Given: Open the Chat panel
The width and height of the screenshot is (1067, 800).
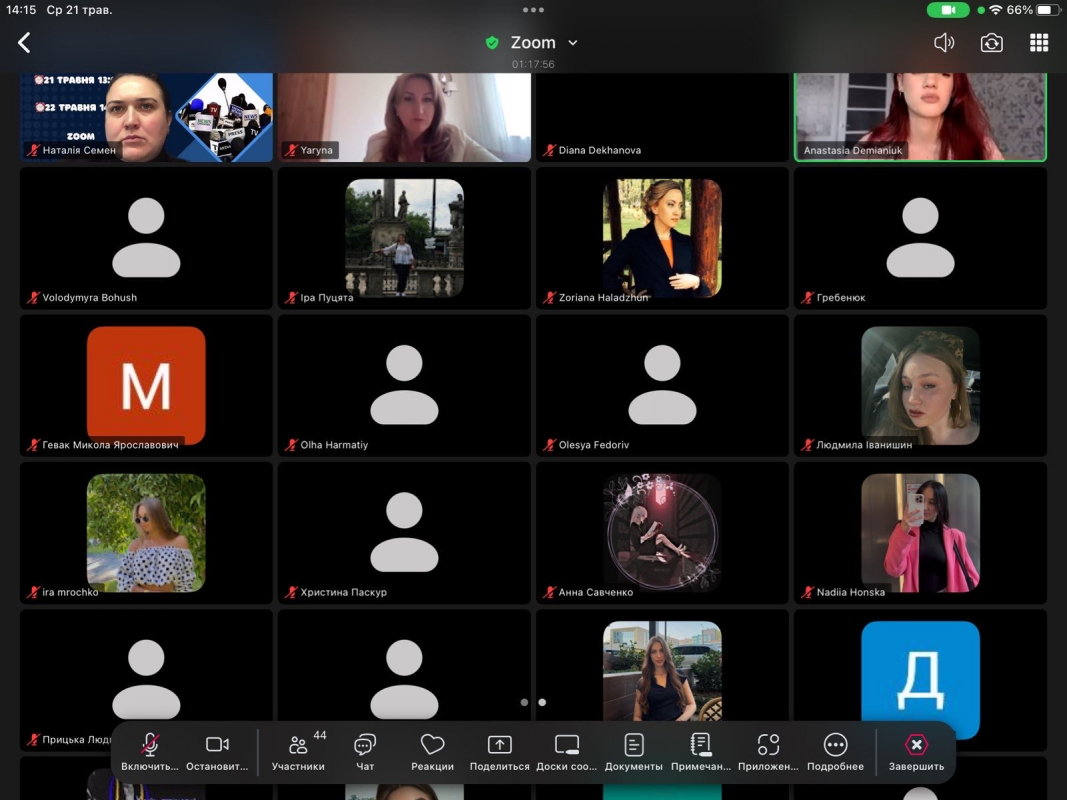Looking at the screenshot, I should [x=365, y=752].
